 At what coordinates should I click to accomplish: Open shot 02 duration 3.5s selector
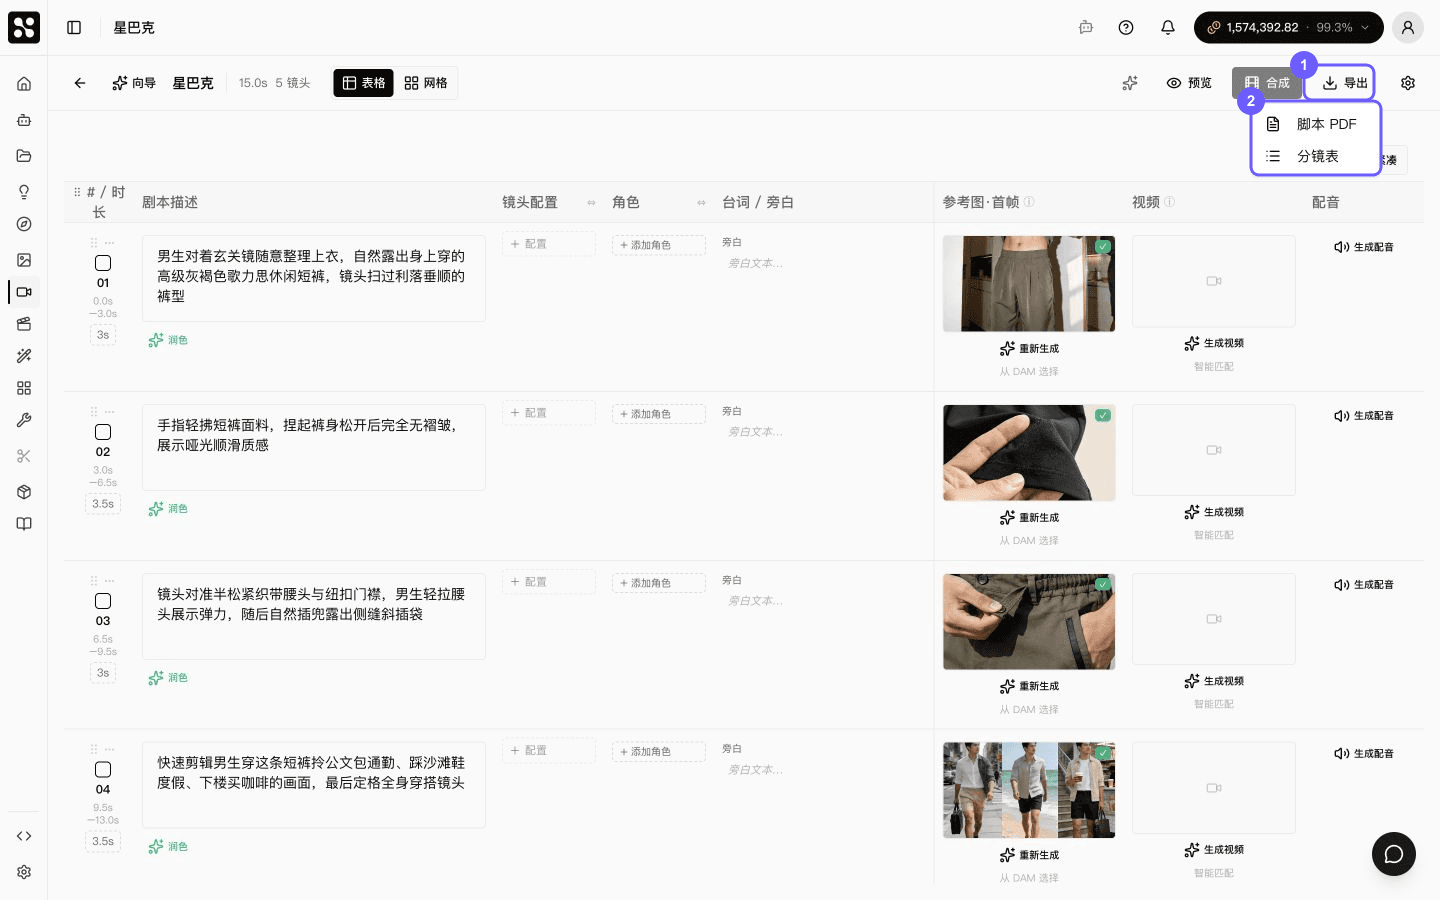click(x=103, y=504)
